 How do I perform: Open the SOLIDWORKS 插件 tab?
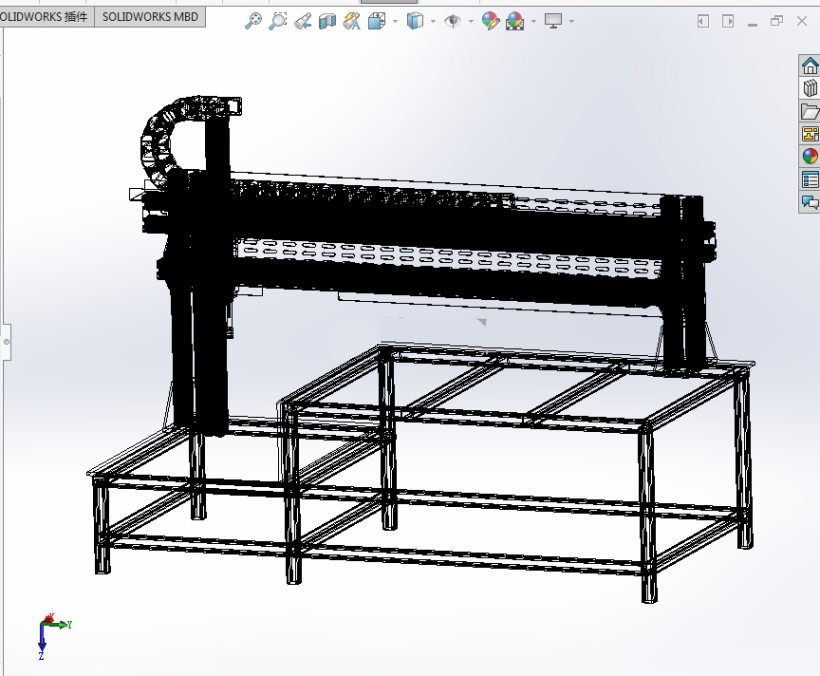46,17
